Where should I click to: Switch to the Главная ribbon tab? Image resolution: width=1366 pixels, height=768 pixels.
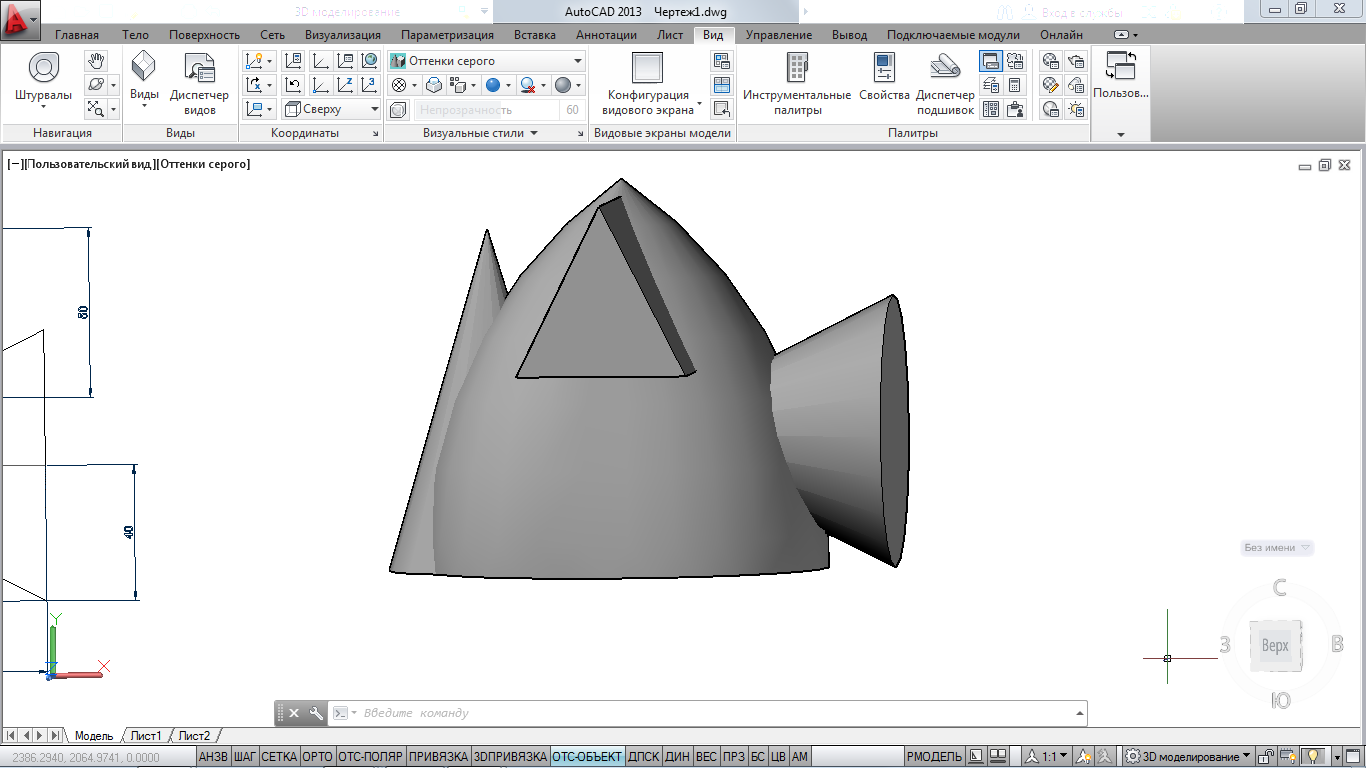pyautogui.click(x=77, y=35)
